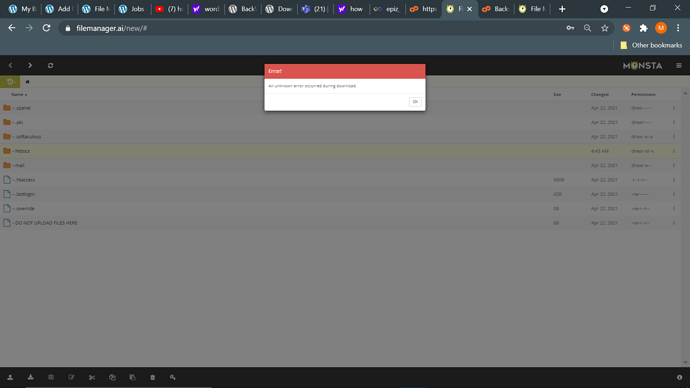This screenshot has width=690, height=388.
Task: Refresh the Monsta file listing
Action: pyautogui.click(x=51, y=66)
